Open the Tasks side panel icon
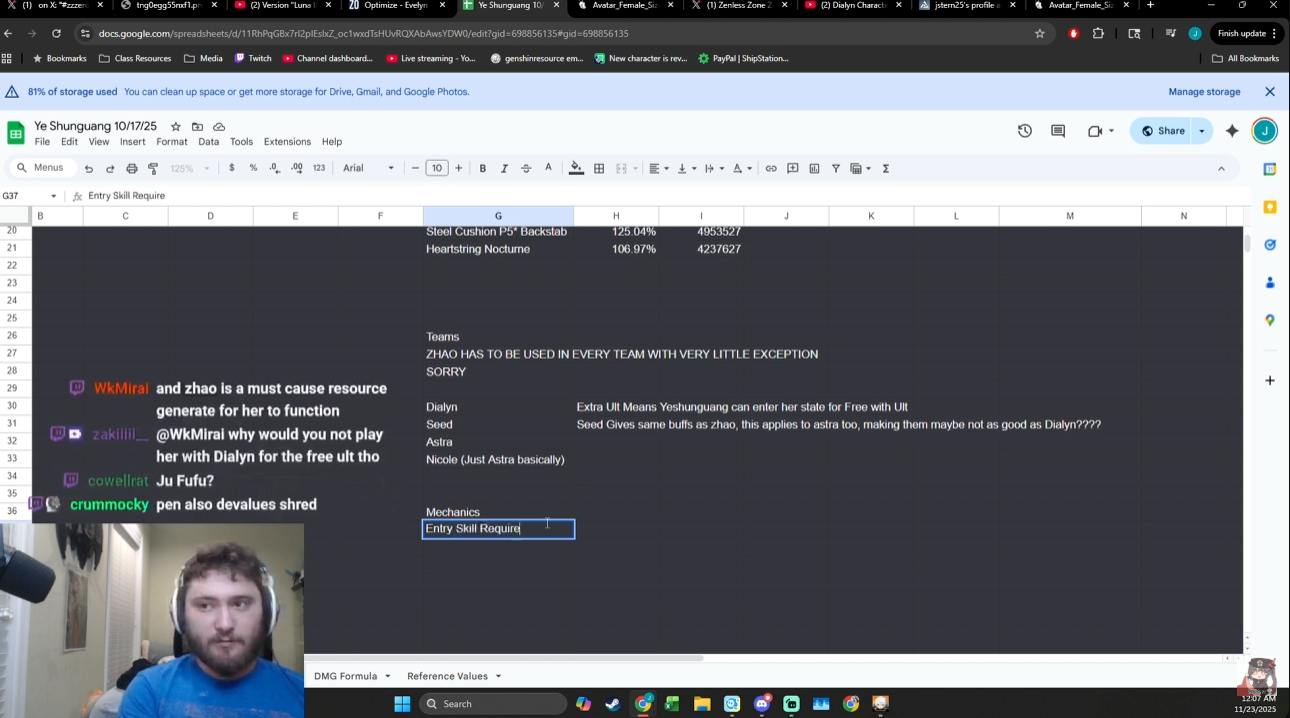The width and height of the screenshot is (1290, 718). point(1270,244)
